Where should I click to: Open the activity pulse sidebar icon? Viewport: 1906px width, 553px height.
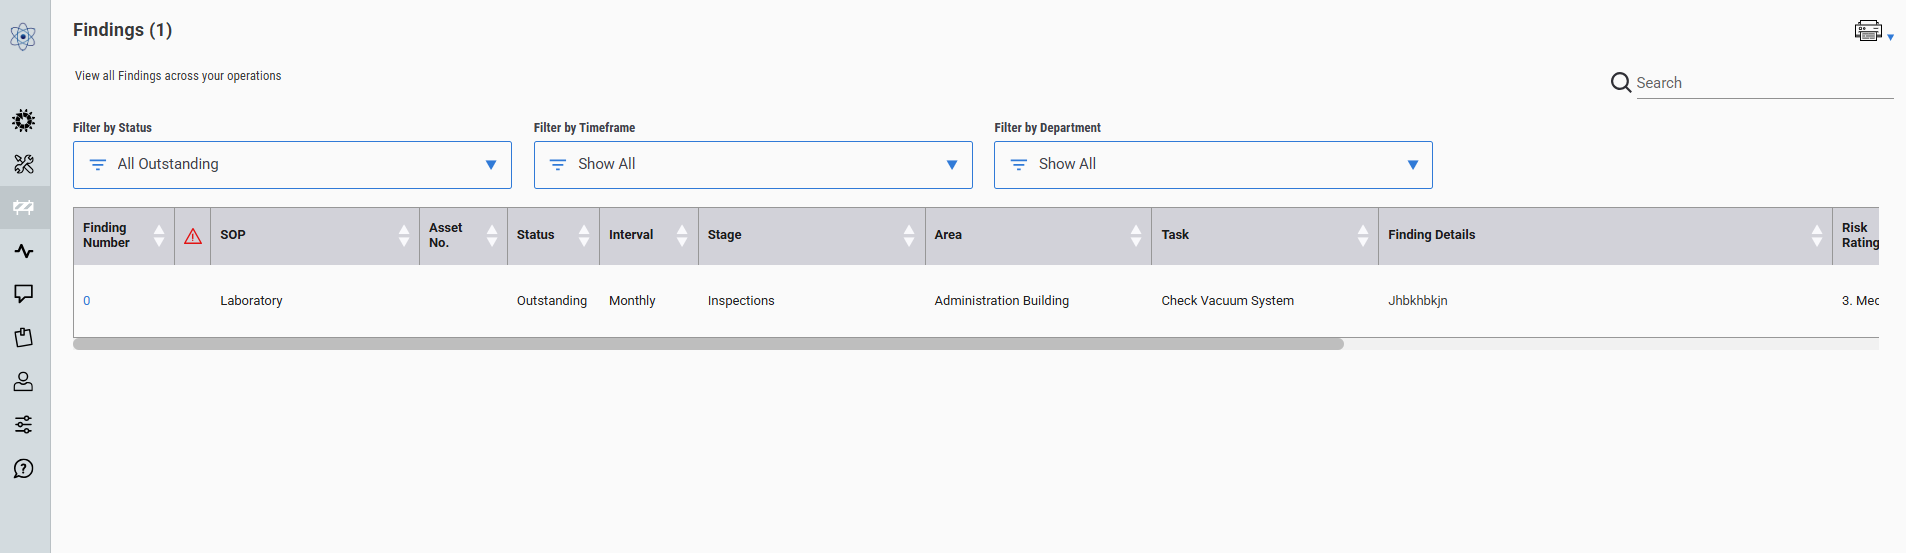(24, 251)
